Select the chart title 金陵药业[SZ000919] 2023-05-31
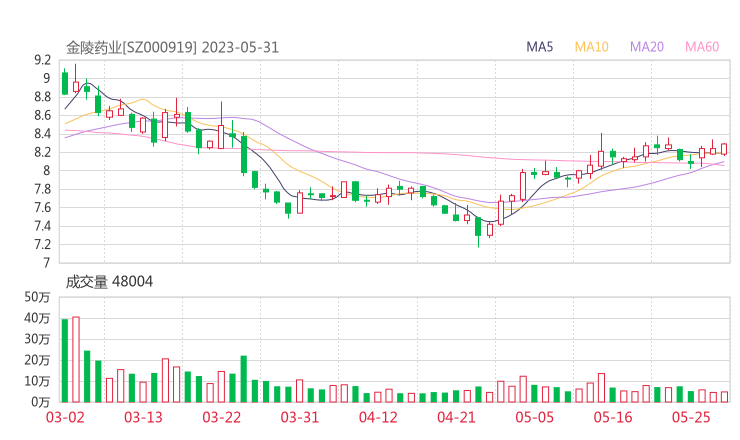The width and height of the screenshot is (740, 440). [172, 47]
